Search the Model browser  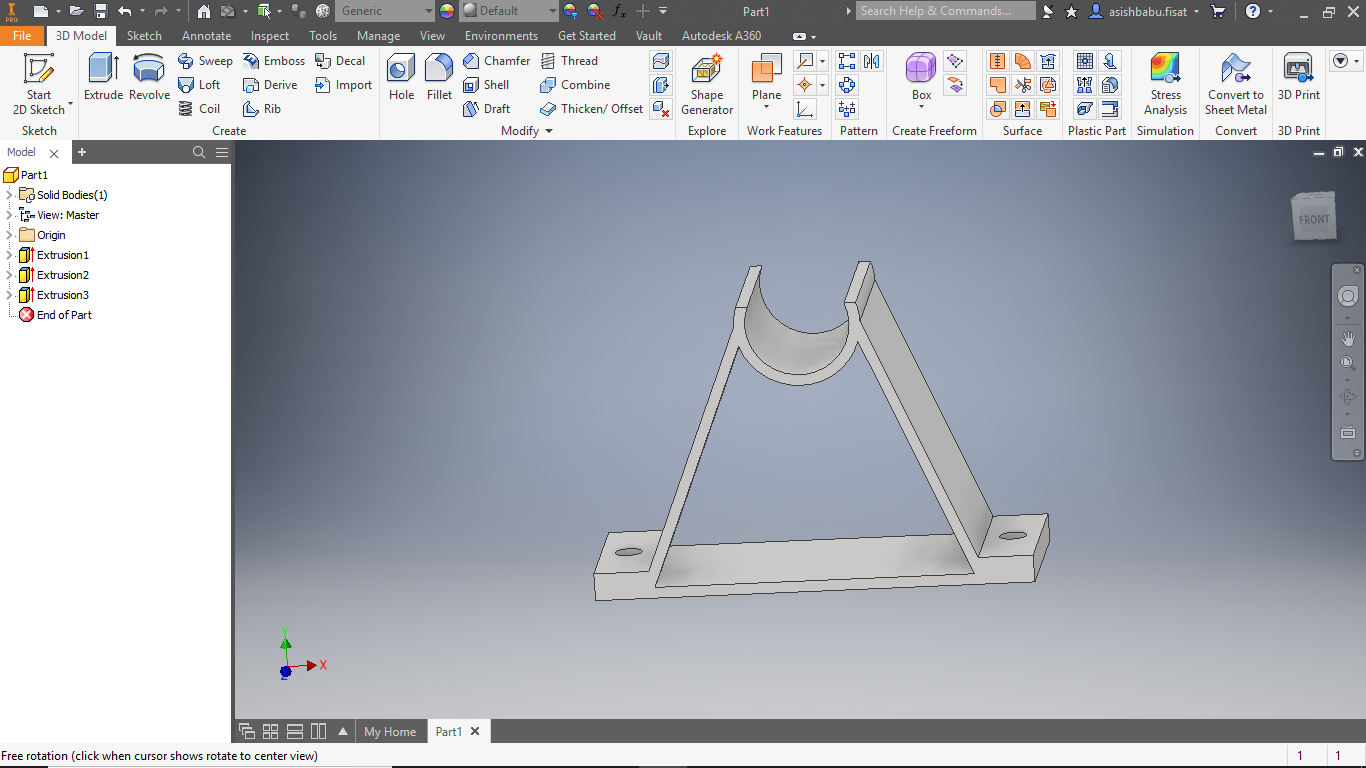pos(199,152)
